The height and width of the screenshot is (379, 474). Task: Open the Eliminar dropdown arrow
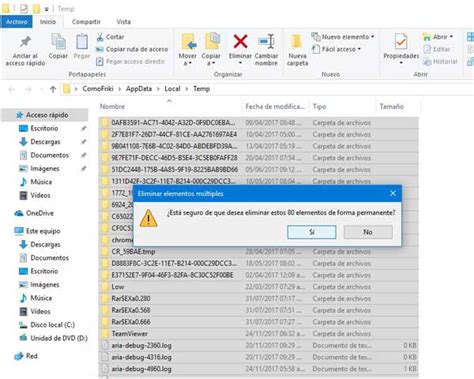pyautogui.click(x=240, y=62)
